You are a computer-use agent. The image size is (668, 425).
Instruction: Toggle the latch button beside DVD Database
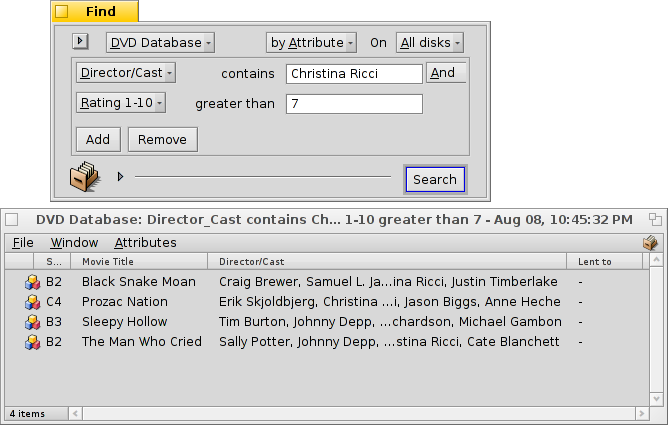click(x=81, y=42)
